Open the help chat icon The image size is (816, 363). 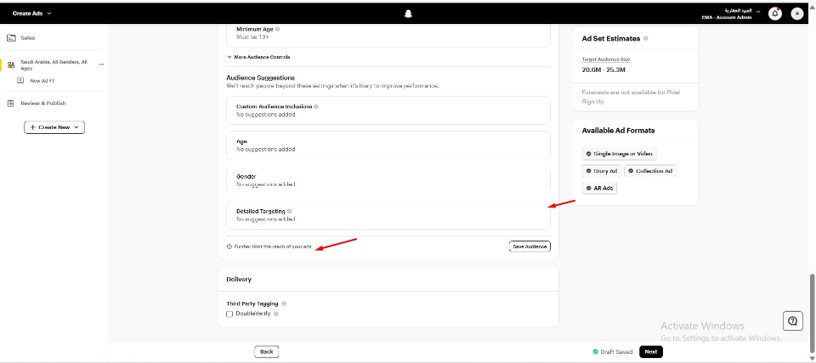[793, 321]
